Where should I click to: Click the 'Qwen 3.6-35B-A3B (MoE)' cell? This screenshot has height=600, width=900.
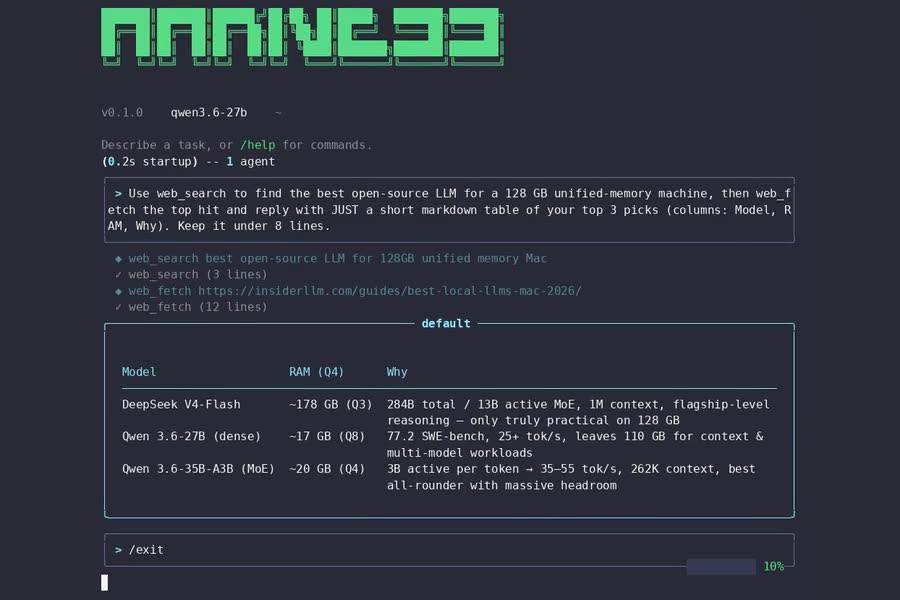198,469
